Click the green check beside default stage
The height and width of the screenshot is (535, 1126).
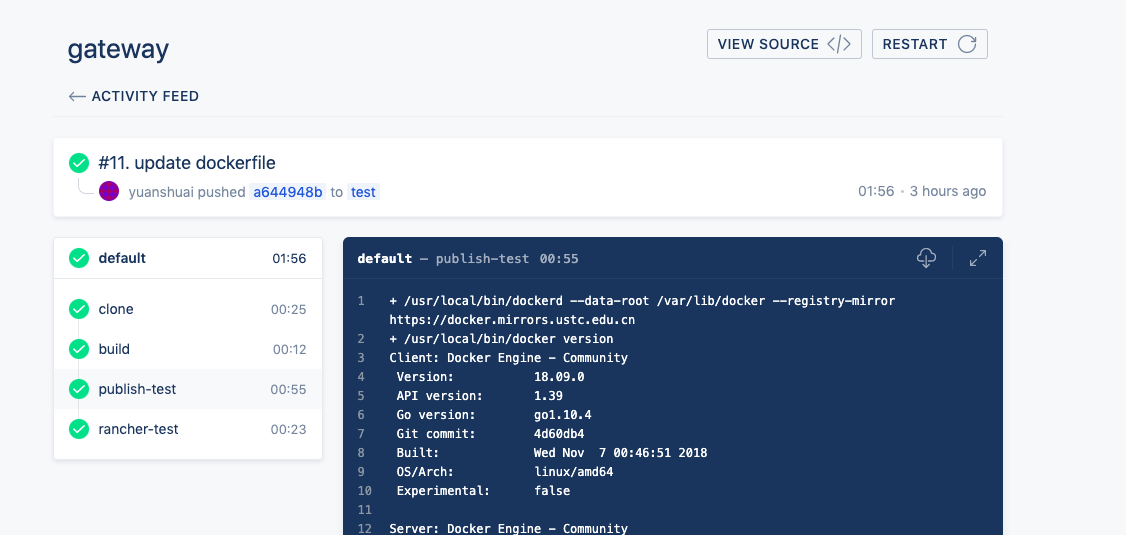coord(79,258)
